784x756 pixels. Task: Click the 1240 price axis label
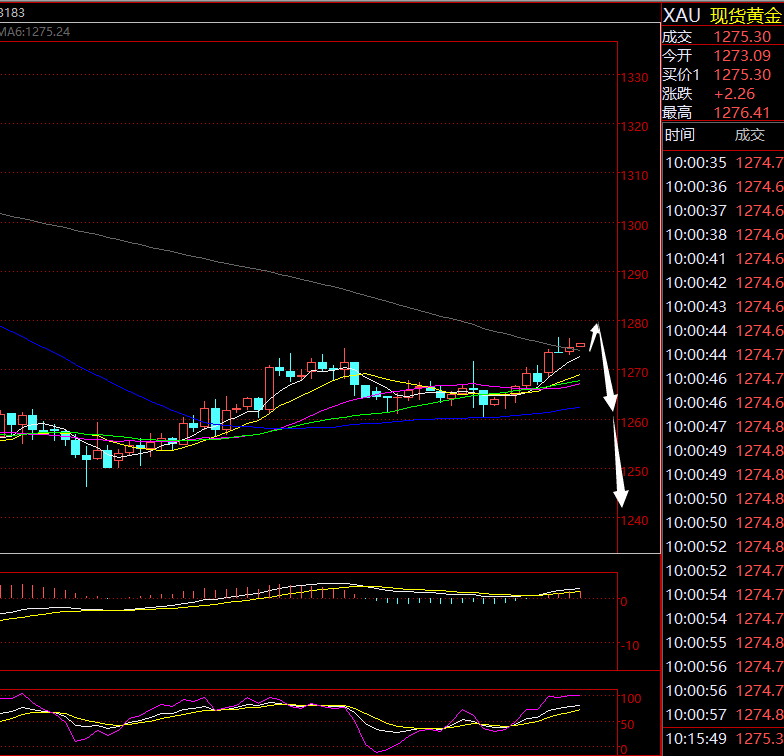point(634,520)
